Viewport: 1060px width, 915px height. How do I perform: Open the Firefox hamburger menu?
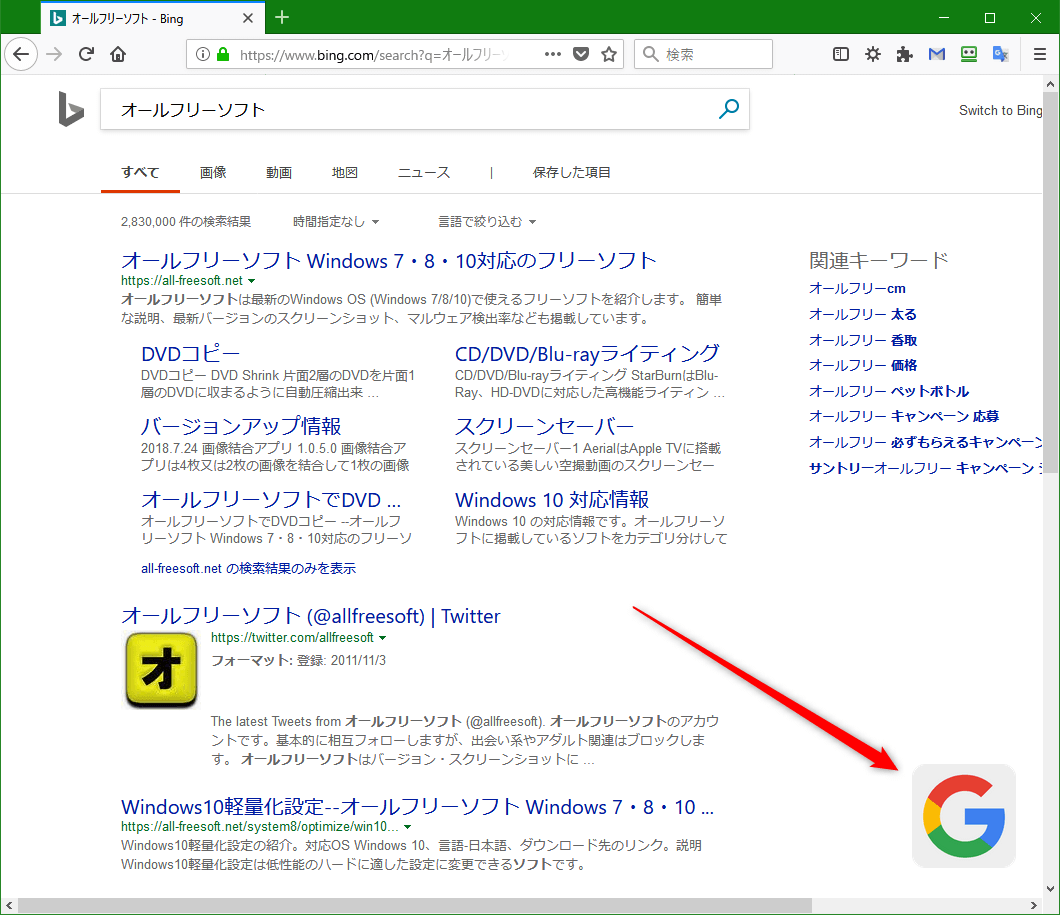click(x=1040, y=54)
